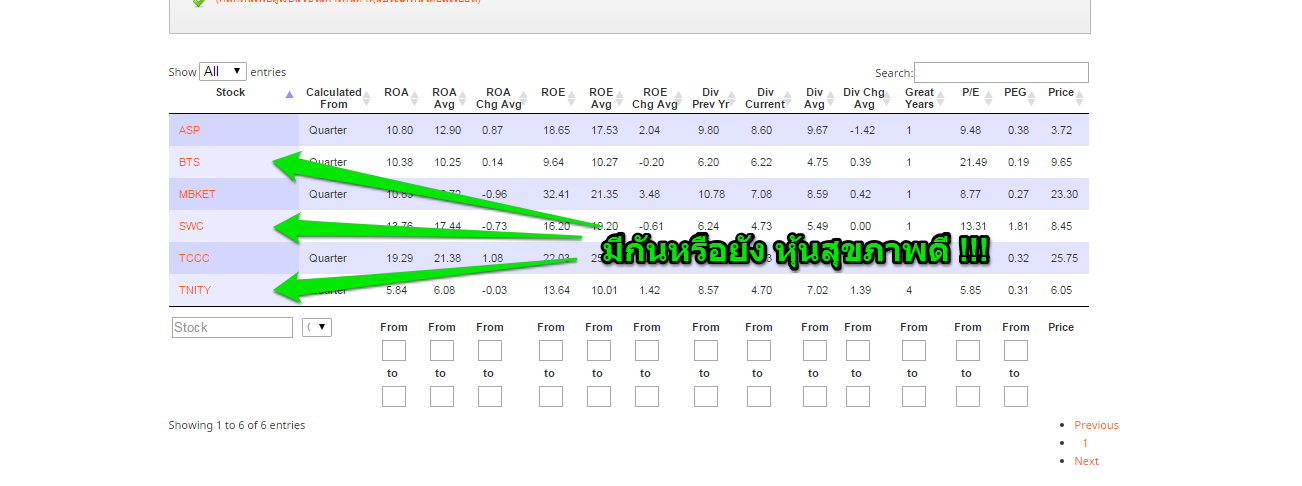The width and height of the screenshot is (1302, 486).
Task: Sort by PEG column header
Action: click(1020, 98)
